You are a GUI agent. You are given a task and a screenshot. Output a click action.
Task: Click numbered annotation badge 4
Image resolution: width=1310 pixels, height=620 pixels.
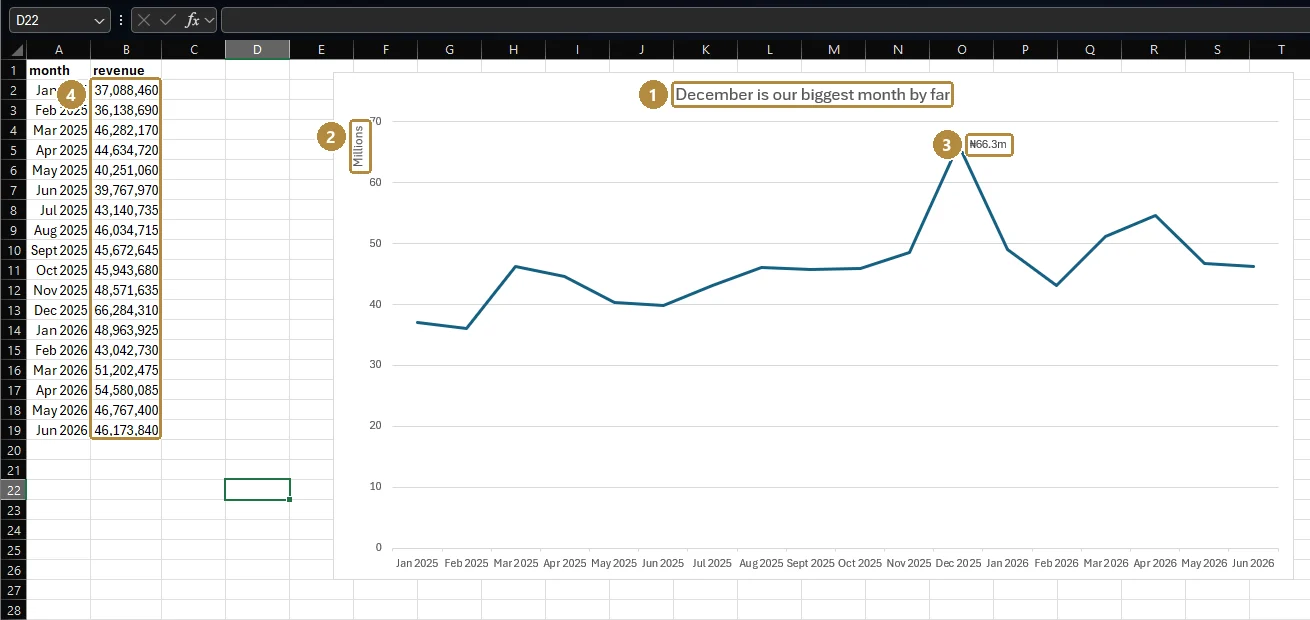pos(71,94)
